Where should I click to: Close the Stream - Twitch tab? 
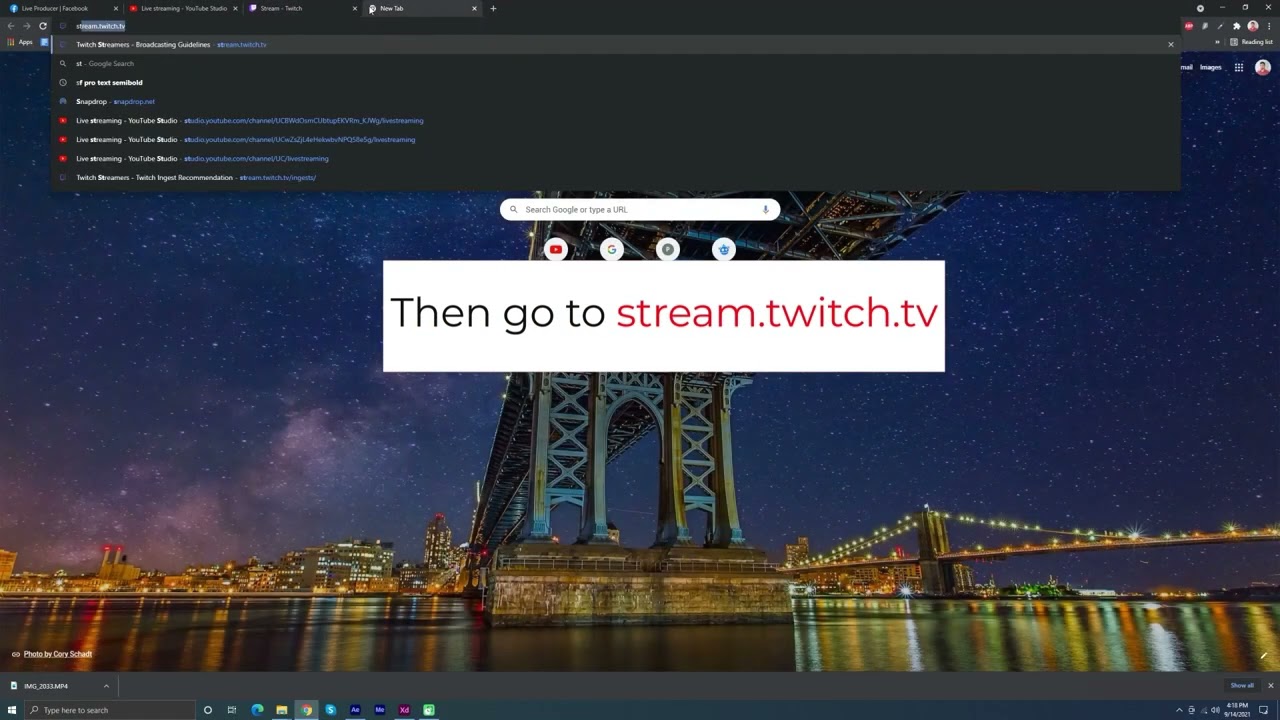point(354,8)
